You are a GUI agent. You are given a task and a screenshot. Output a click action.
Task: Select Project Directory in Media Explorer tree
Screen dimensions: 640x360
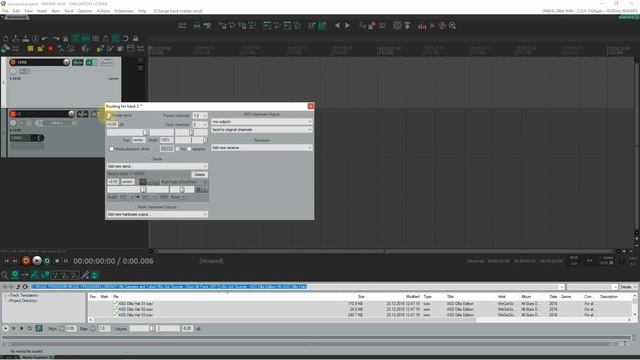pos(23,300)
